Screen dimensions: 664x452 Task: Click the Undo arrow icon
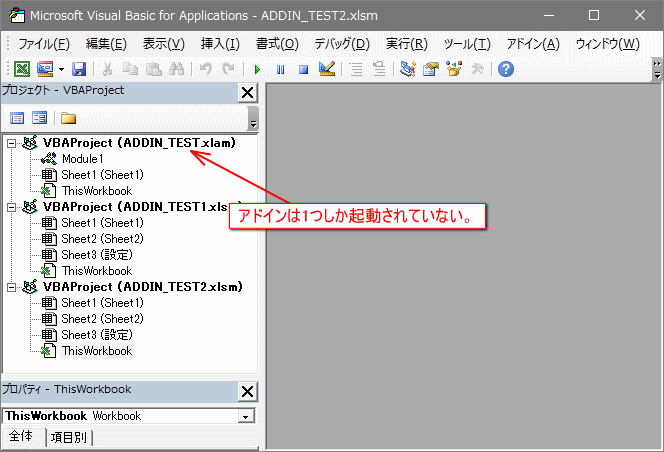206,69
